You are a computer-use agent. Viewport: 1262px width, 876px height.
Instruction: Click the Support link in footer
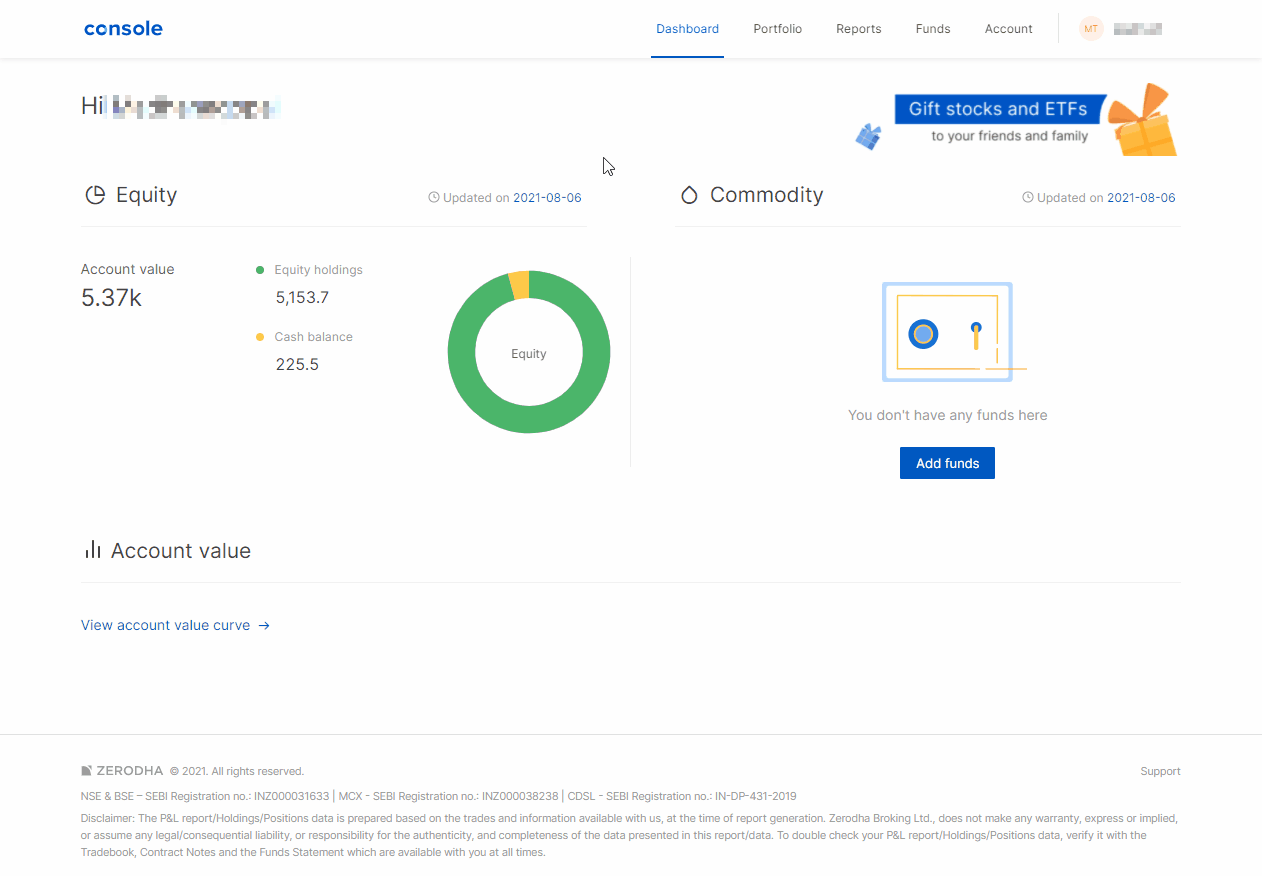click(1160, 771)
